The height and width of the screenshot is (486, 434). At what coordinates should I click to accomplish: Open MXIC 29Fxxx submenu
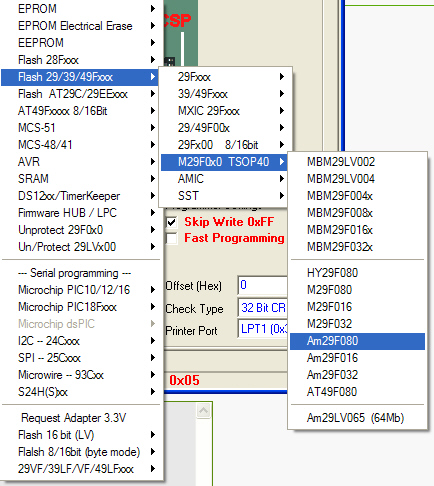click(224, 111)
